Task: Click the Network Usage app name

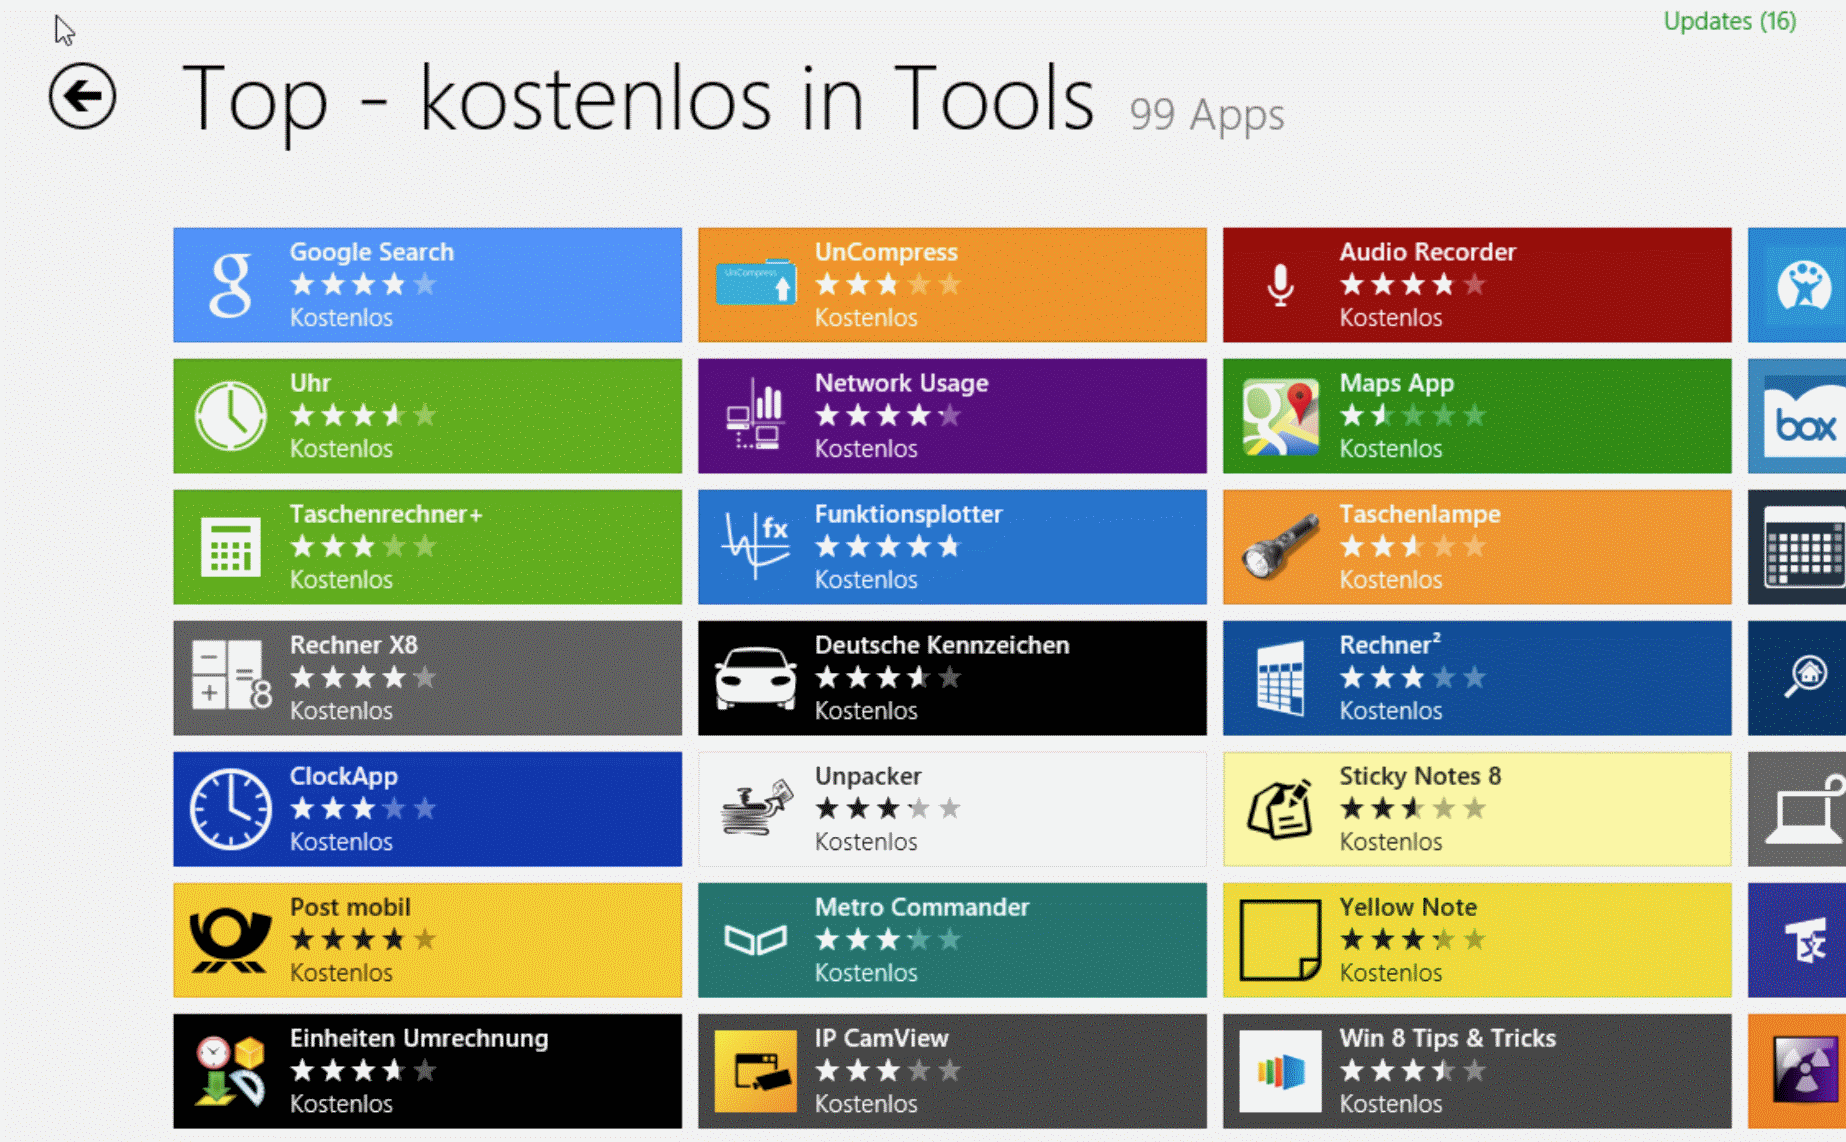Action: pyautogui.click(x=901, y=383)
